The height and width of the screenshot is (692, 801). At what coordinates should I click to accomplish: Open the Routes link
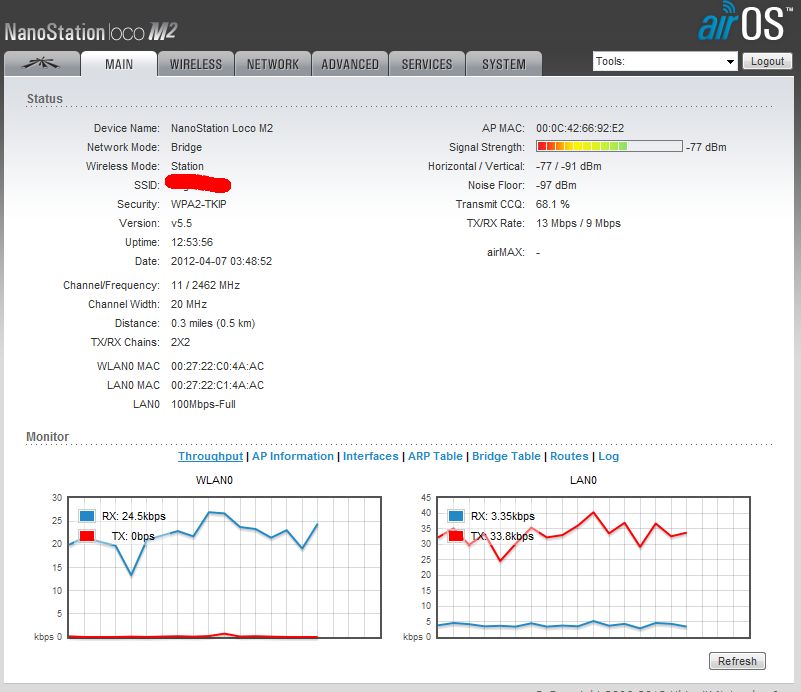coord(569,456)
